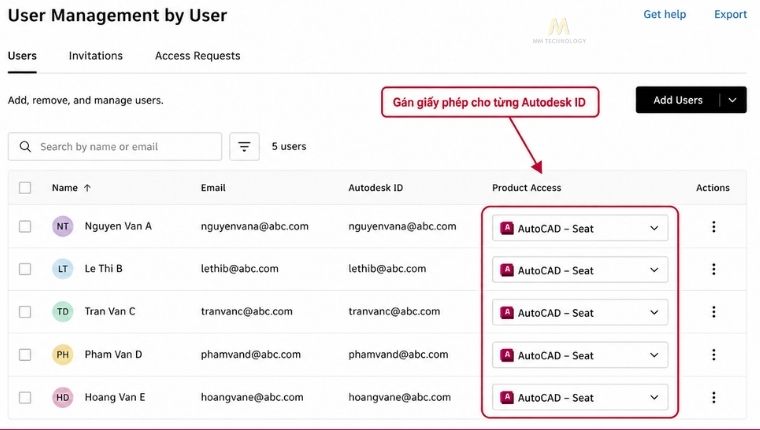Viewport: 760px width, 430px height.
Task: Open the Add Users dropdown arrow
Action: click(733, 100)
